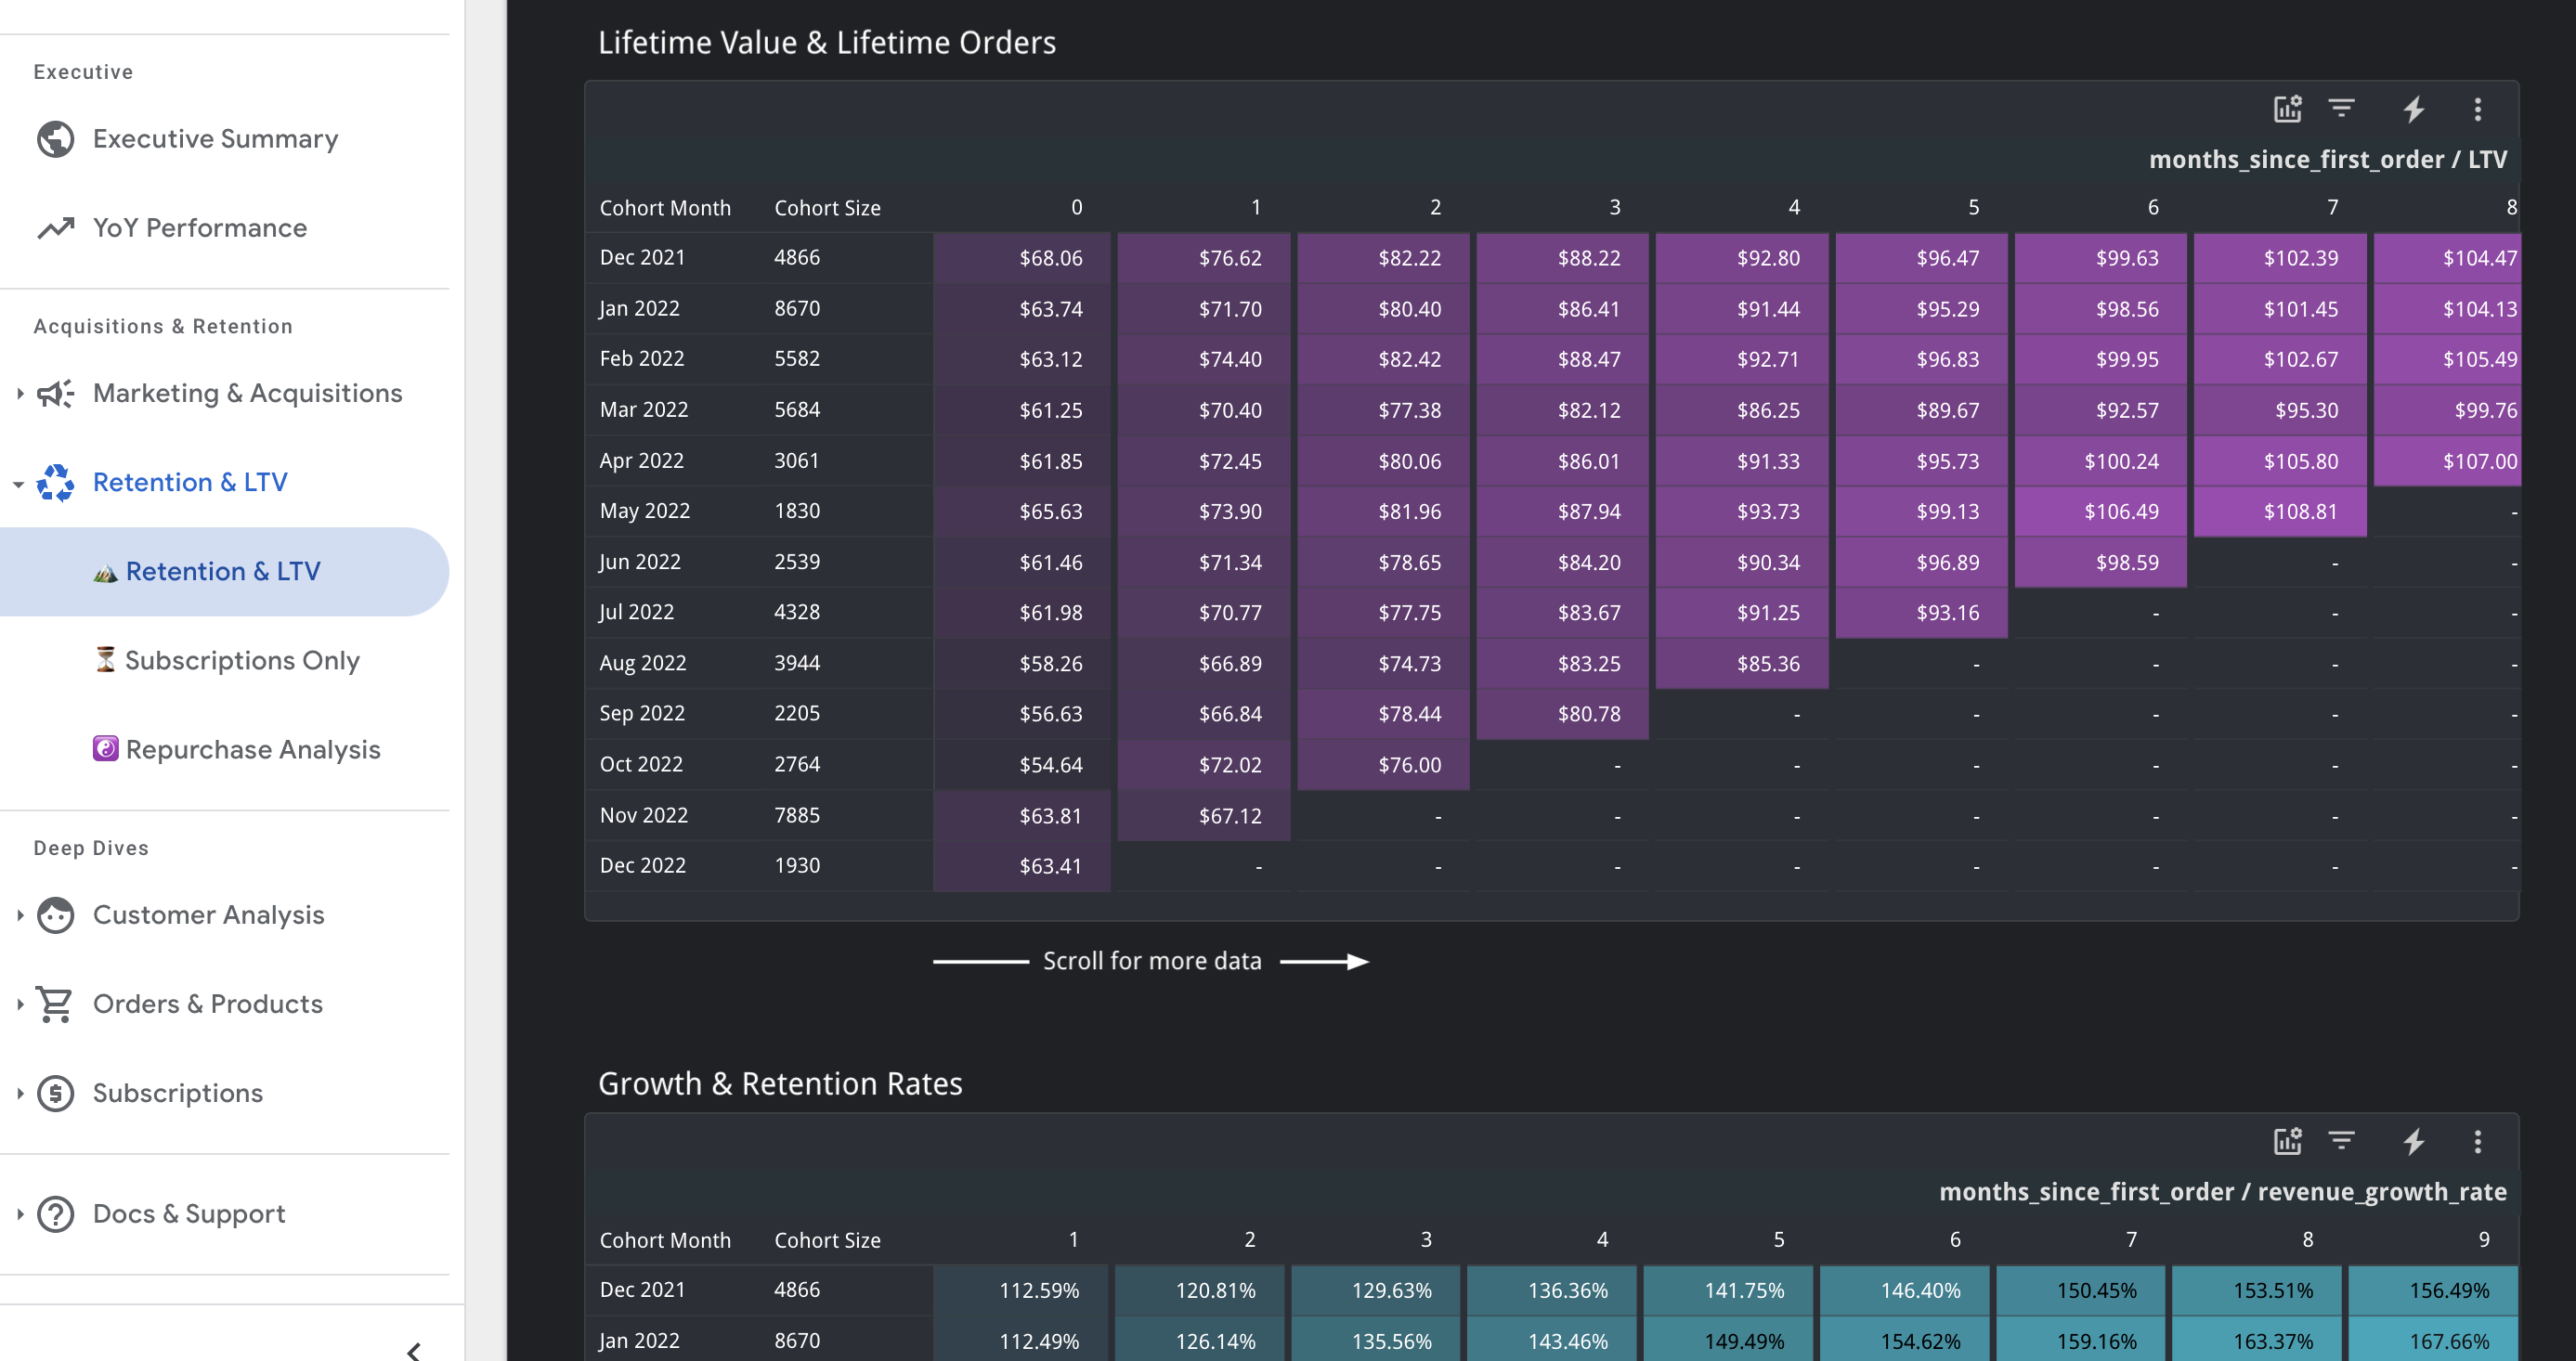This screenshot has width=2576, height=1361.
Task: Expand Orders & Products section arrow
Action: 20,1004
